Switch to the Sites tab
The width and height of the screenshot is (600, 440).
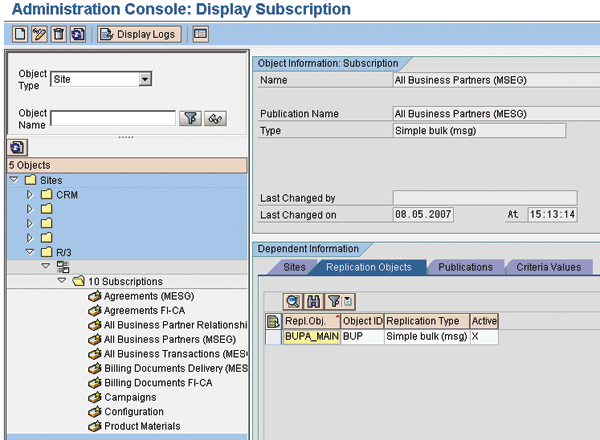coord(294,267)
